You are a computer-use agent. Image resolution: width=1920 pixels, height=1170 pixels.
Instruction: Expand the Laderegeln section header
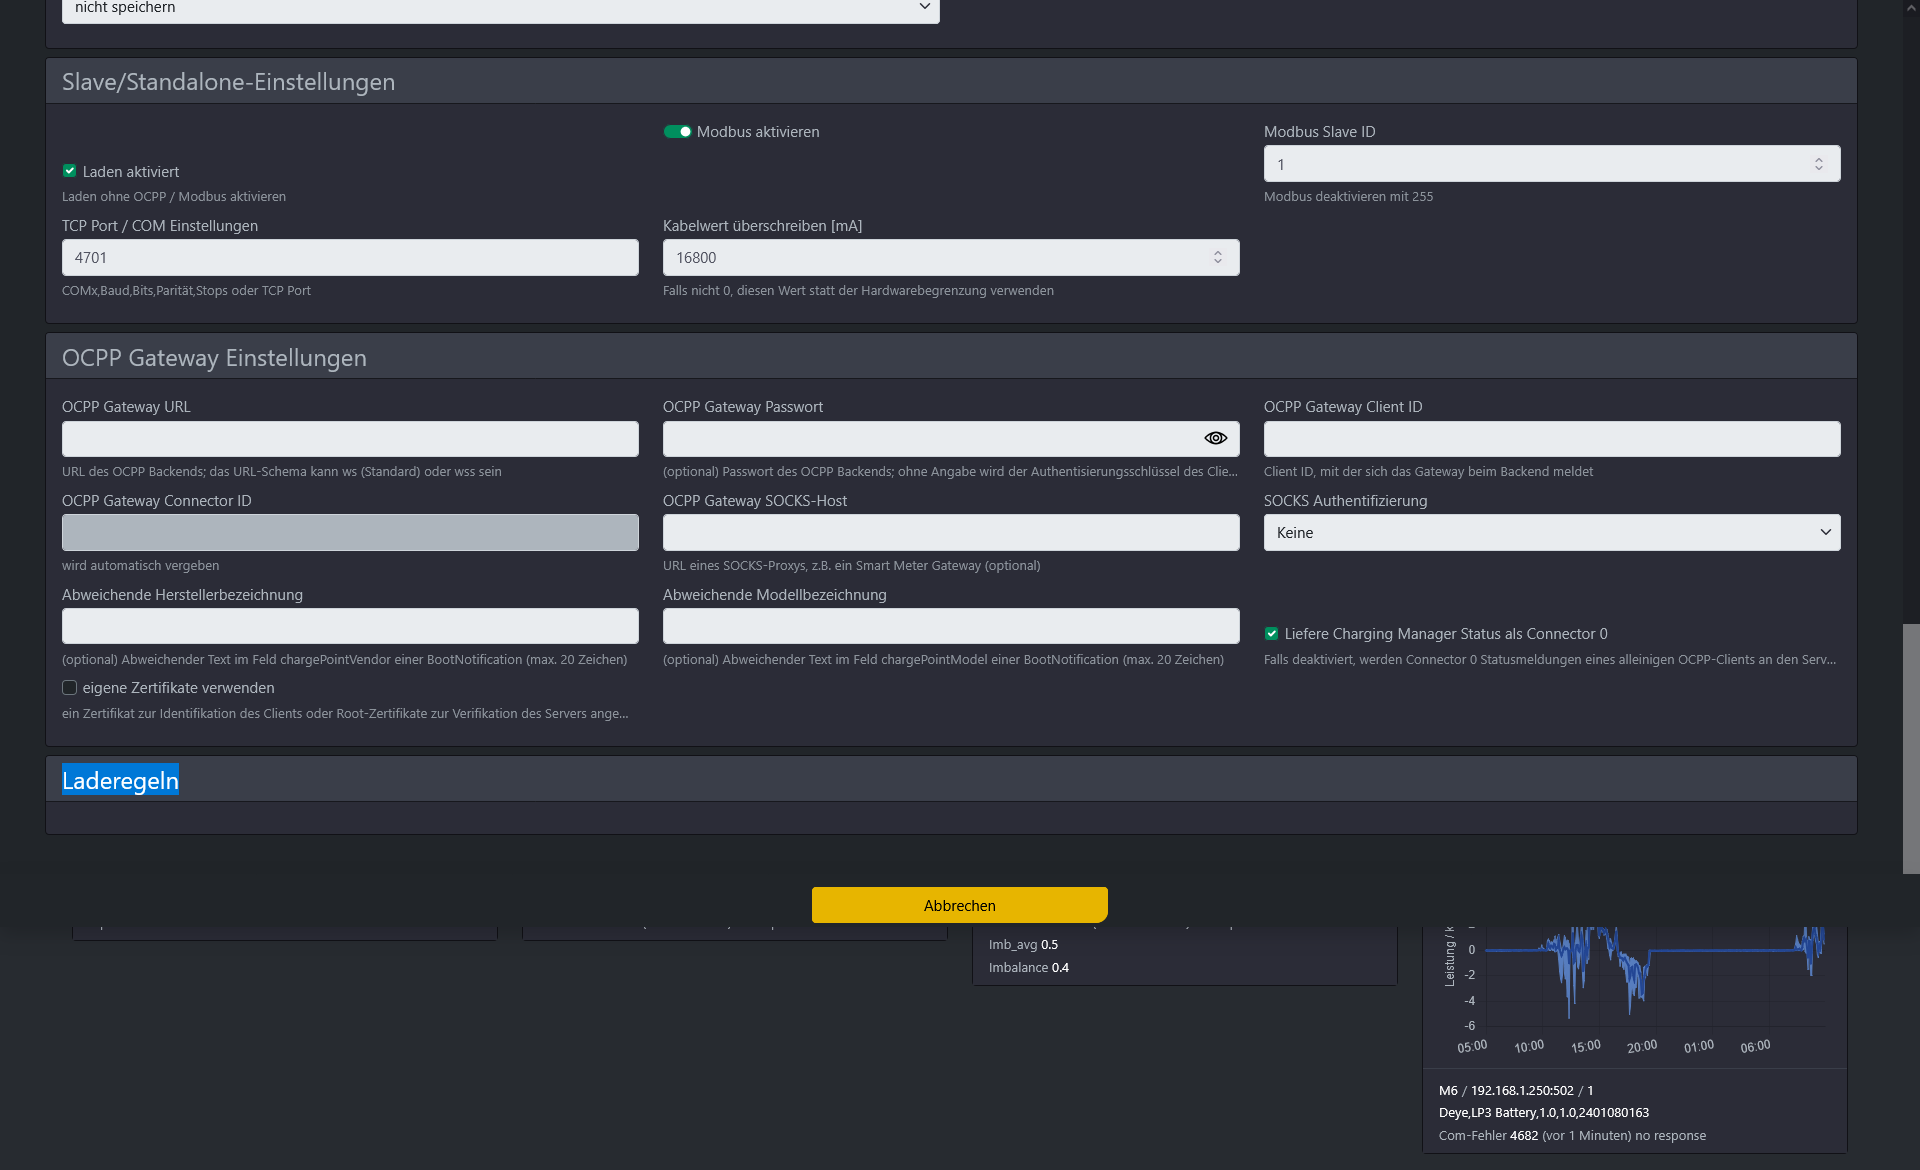point(121,780)
